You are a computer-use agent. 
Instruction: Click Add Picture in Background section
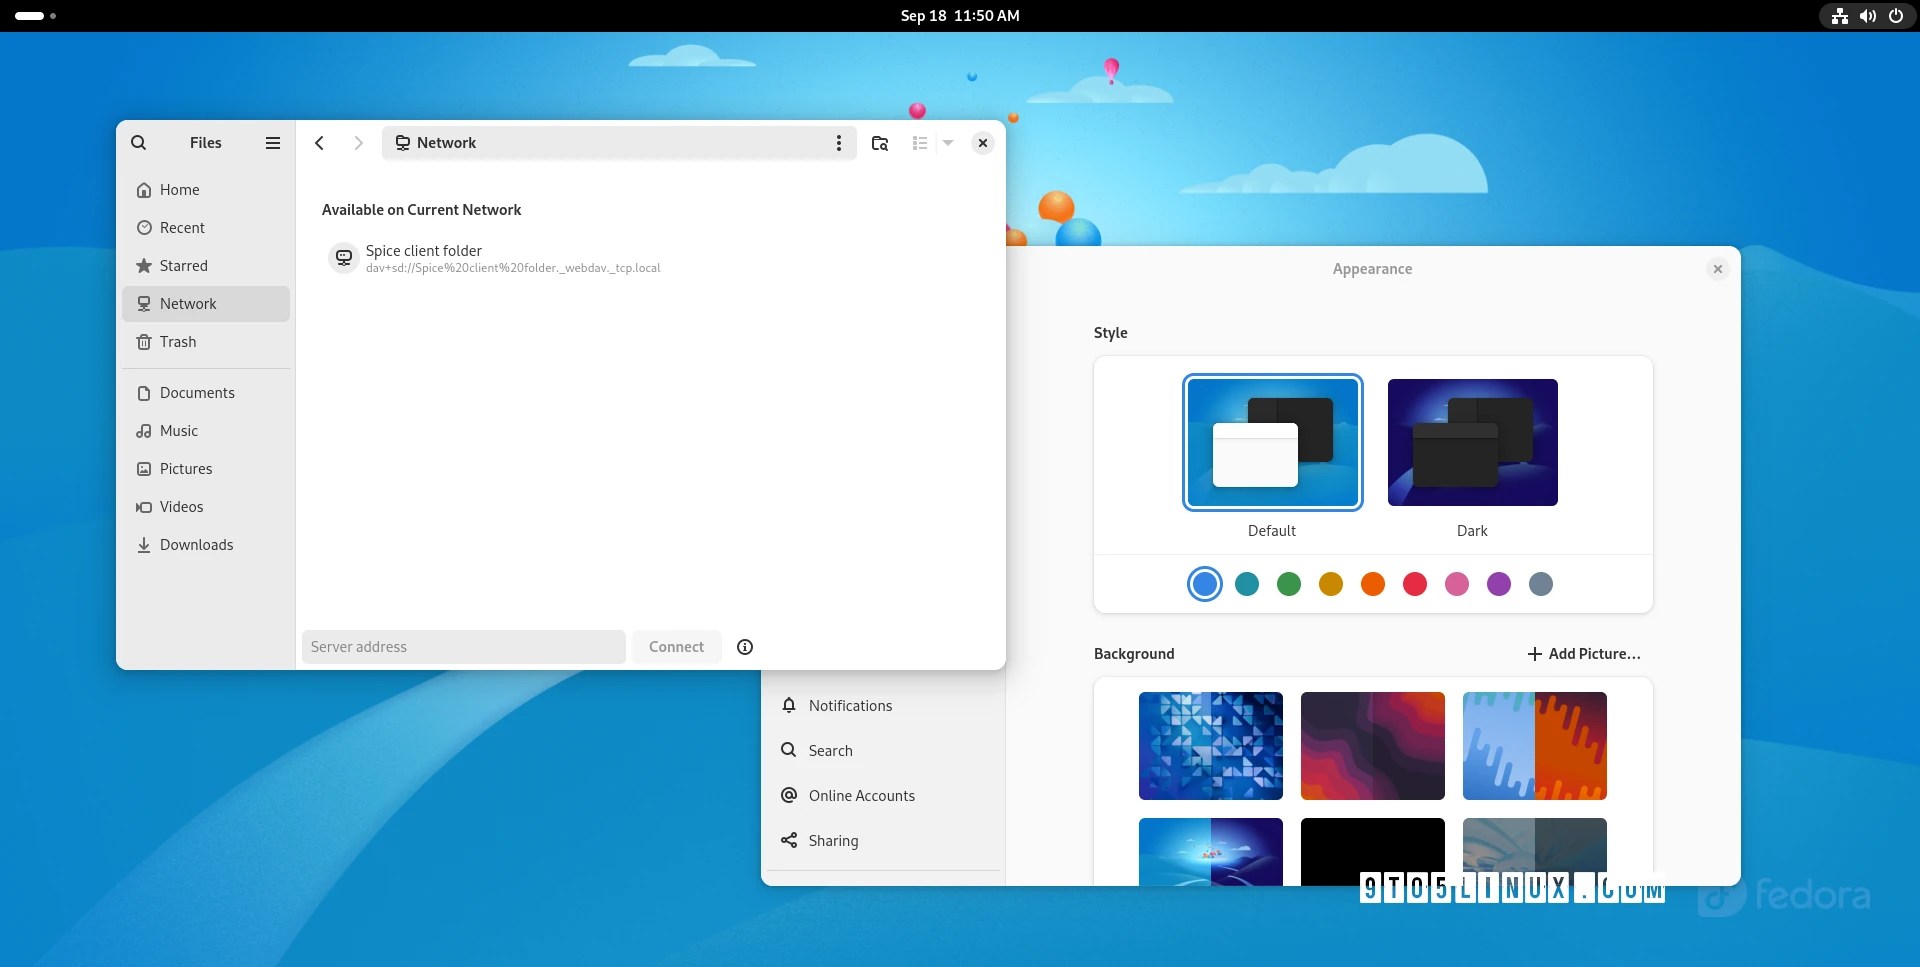[x=1584, y=654]
